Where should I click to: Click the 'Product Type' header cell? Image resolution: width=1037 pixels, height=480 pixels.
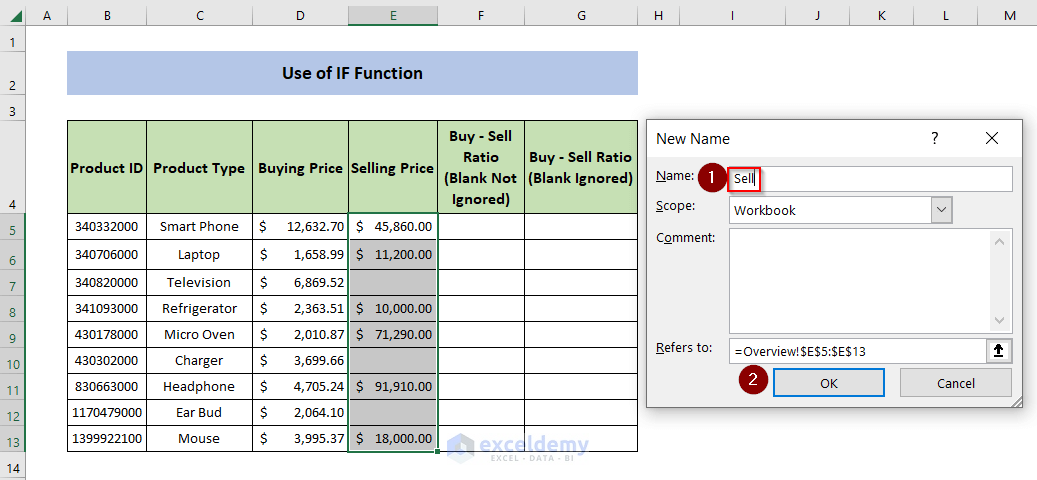[200, 167]
